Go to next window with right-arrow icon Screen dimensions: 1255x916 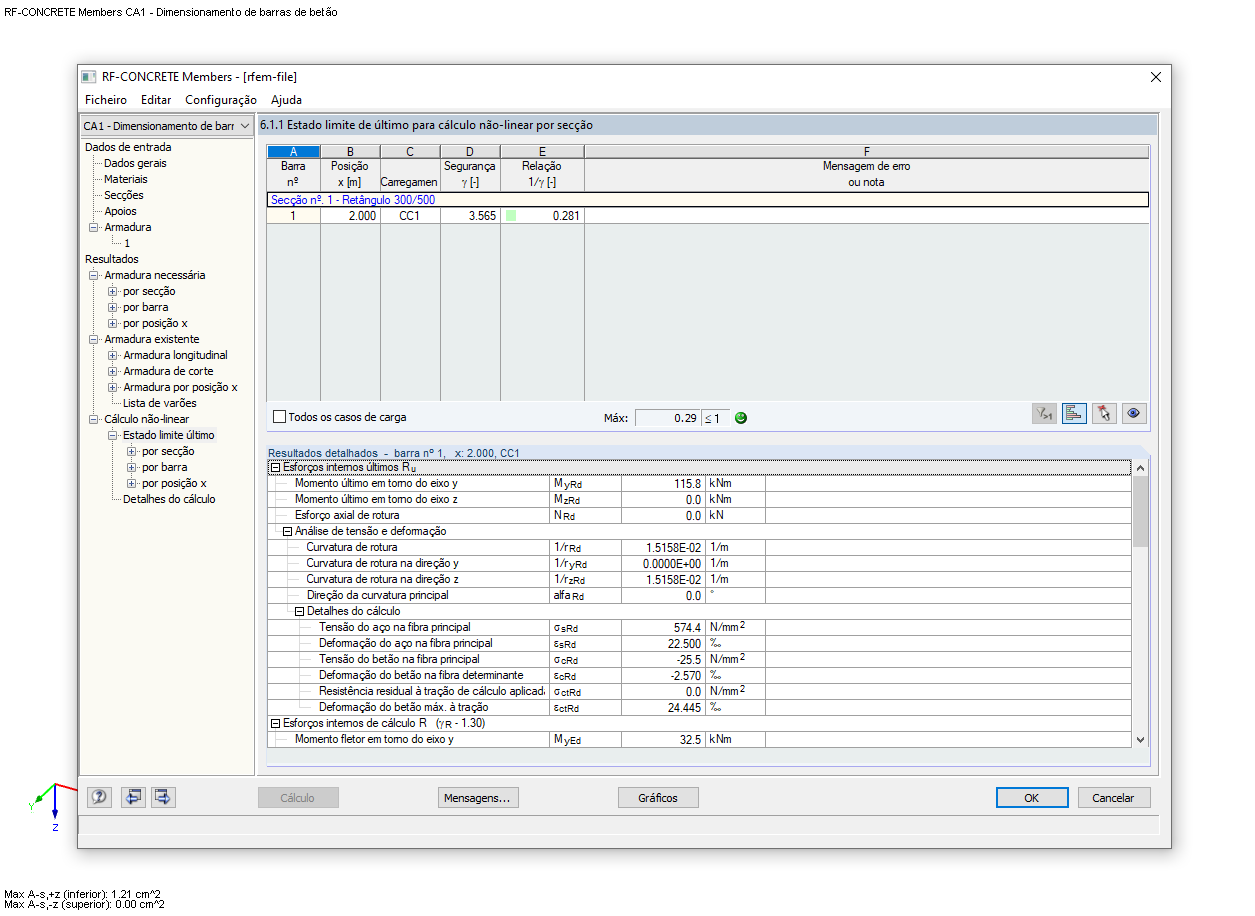[164, 797]
